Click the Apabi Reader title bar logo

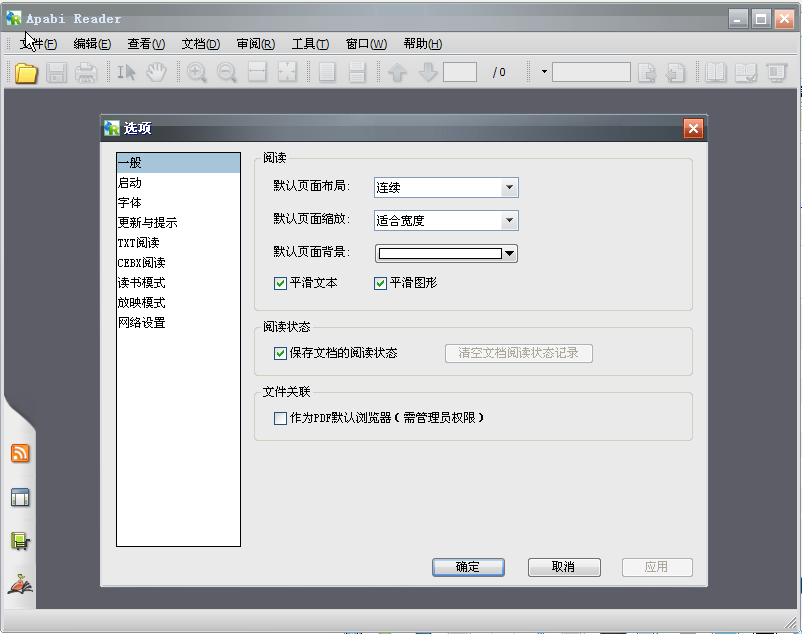[x=14, y=18]
